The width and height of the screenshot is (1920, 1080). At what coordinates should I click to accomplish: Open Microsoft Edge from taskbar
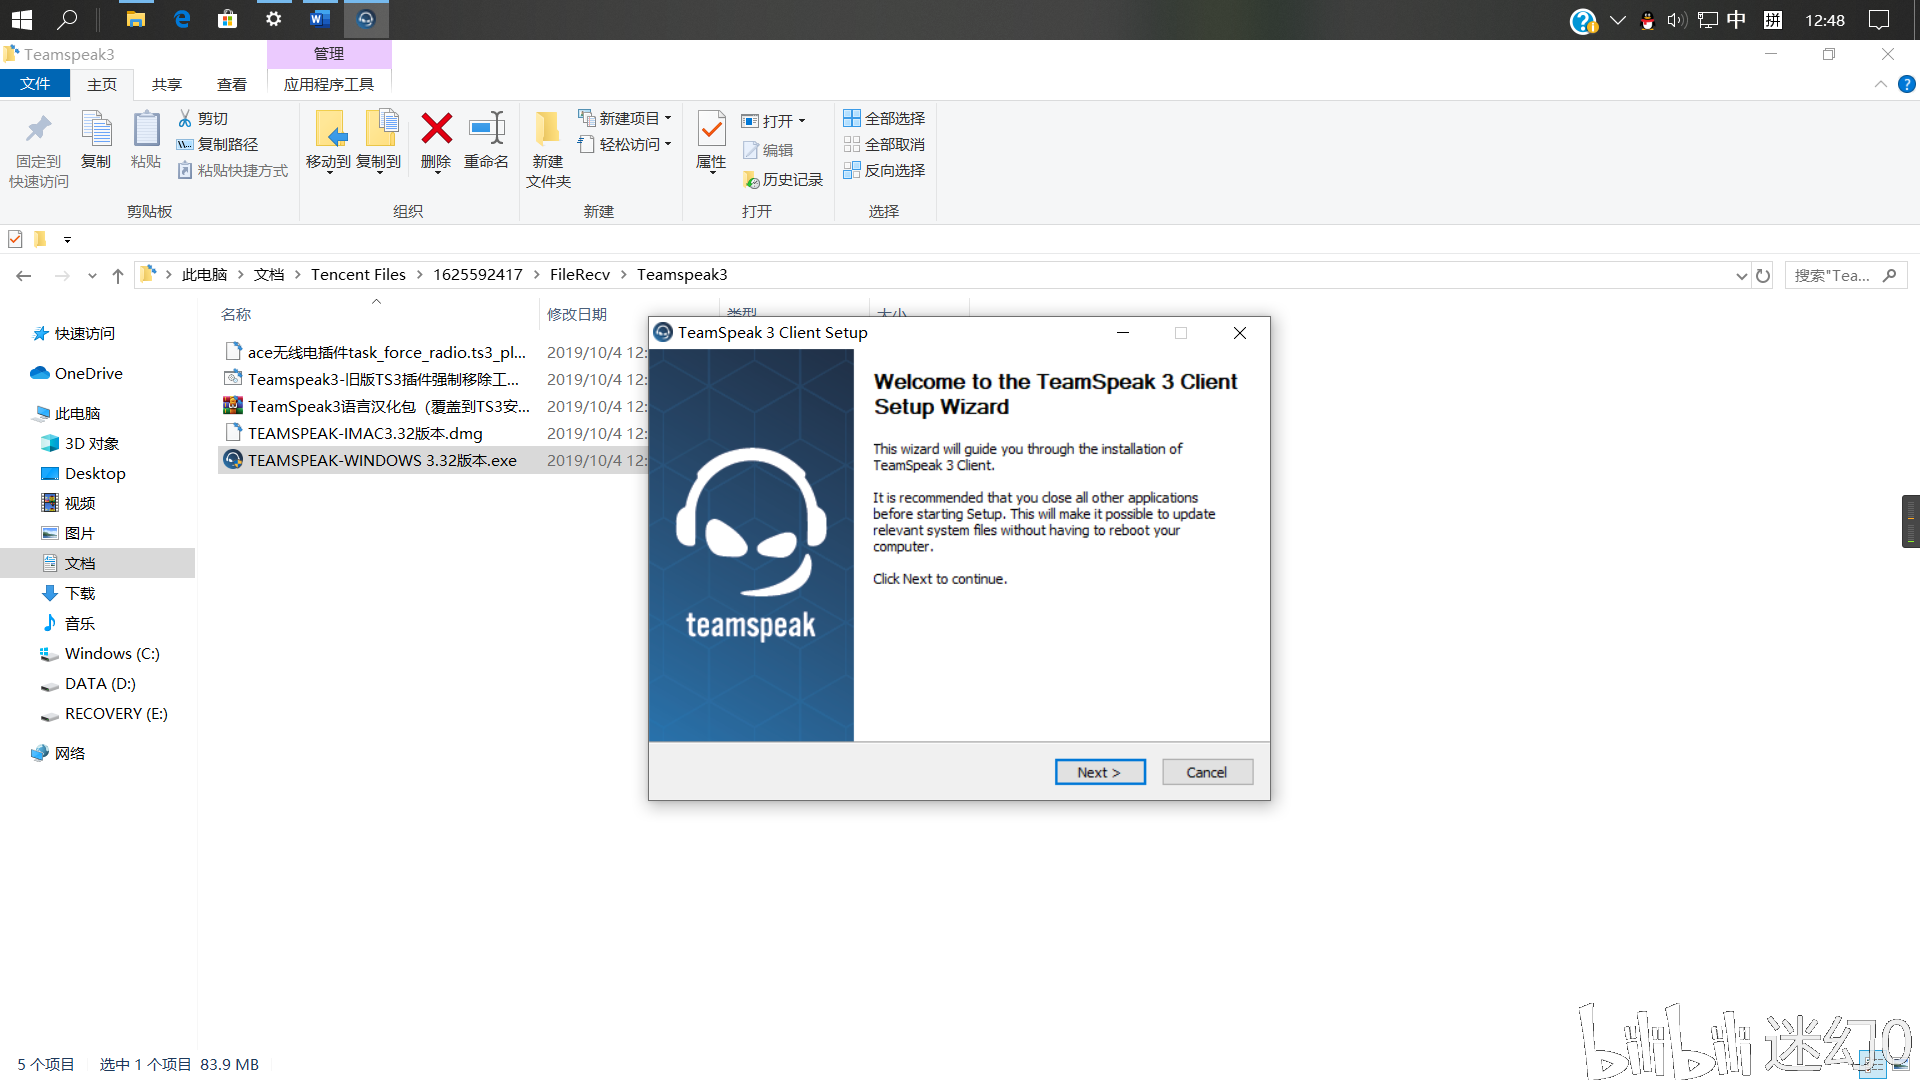pos(182,19)
